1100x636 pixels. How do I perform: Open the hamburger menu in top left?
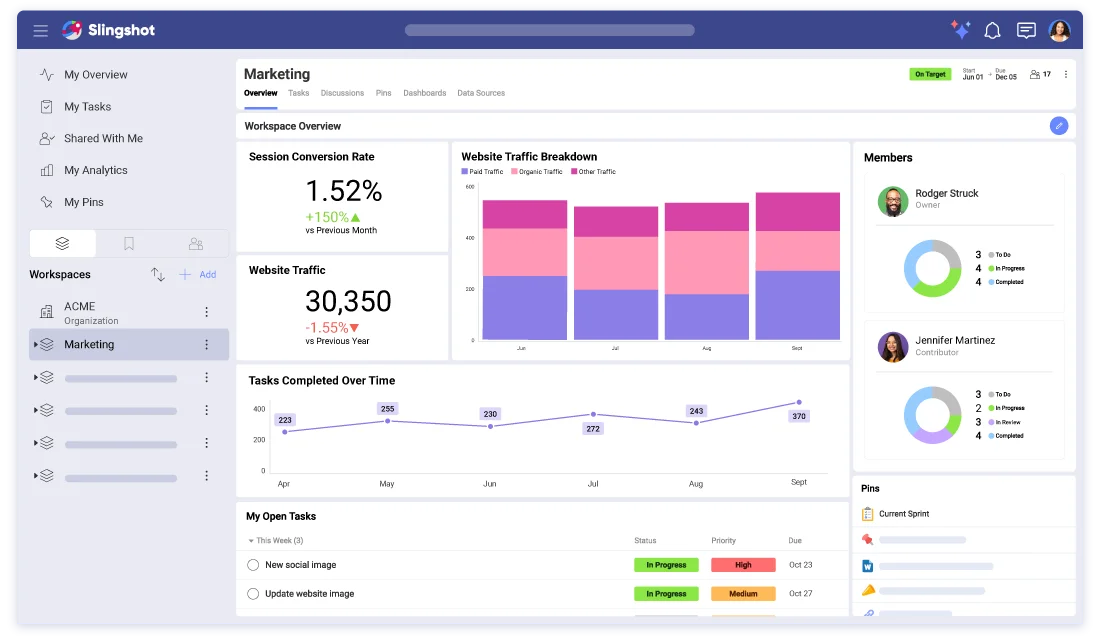(40, 30)
